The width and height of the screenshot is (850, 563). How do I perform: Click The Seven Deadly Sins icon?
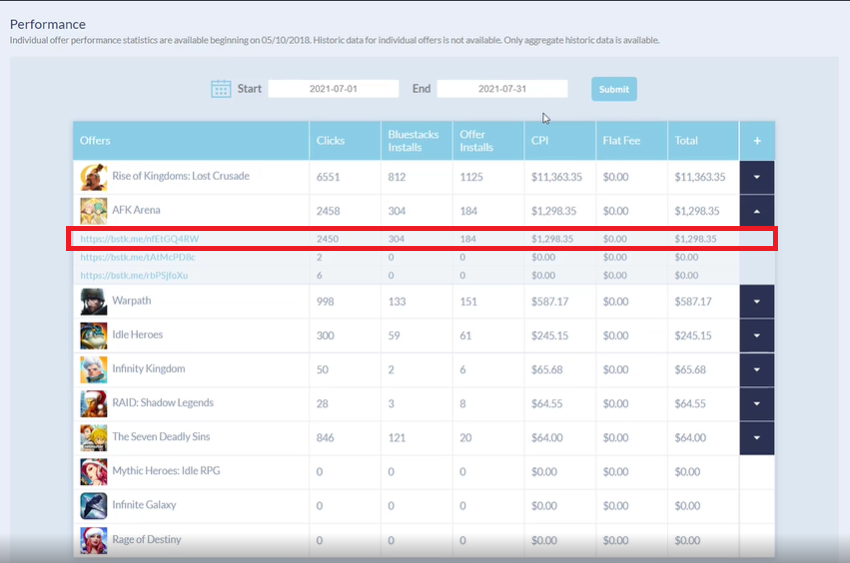click(x=94, y=438)
